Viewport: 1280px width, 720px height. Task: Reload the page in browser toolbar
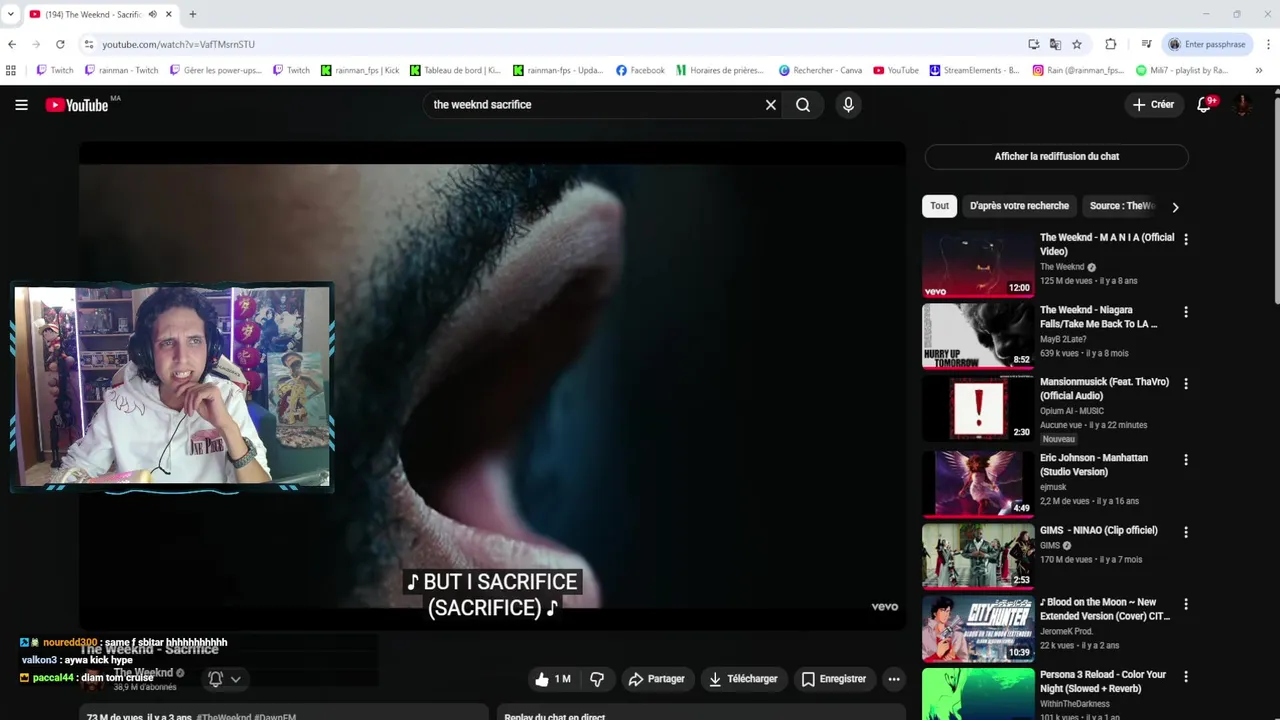click(x=60, y=44)
